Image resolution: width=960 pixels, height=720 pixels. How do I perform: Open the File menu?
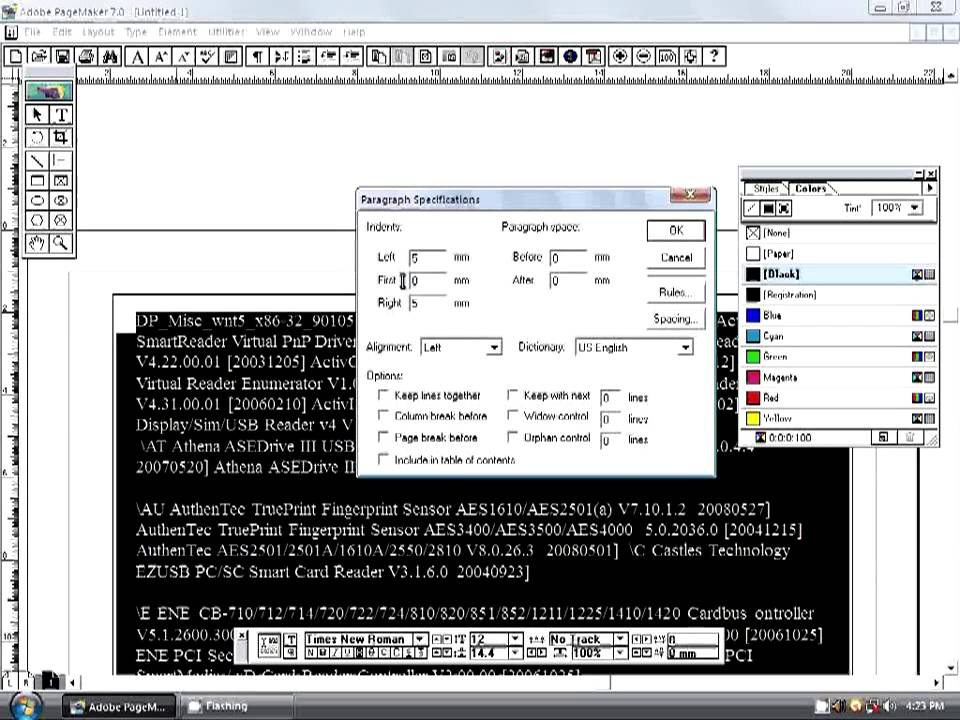32,32
